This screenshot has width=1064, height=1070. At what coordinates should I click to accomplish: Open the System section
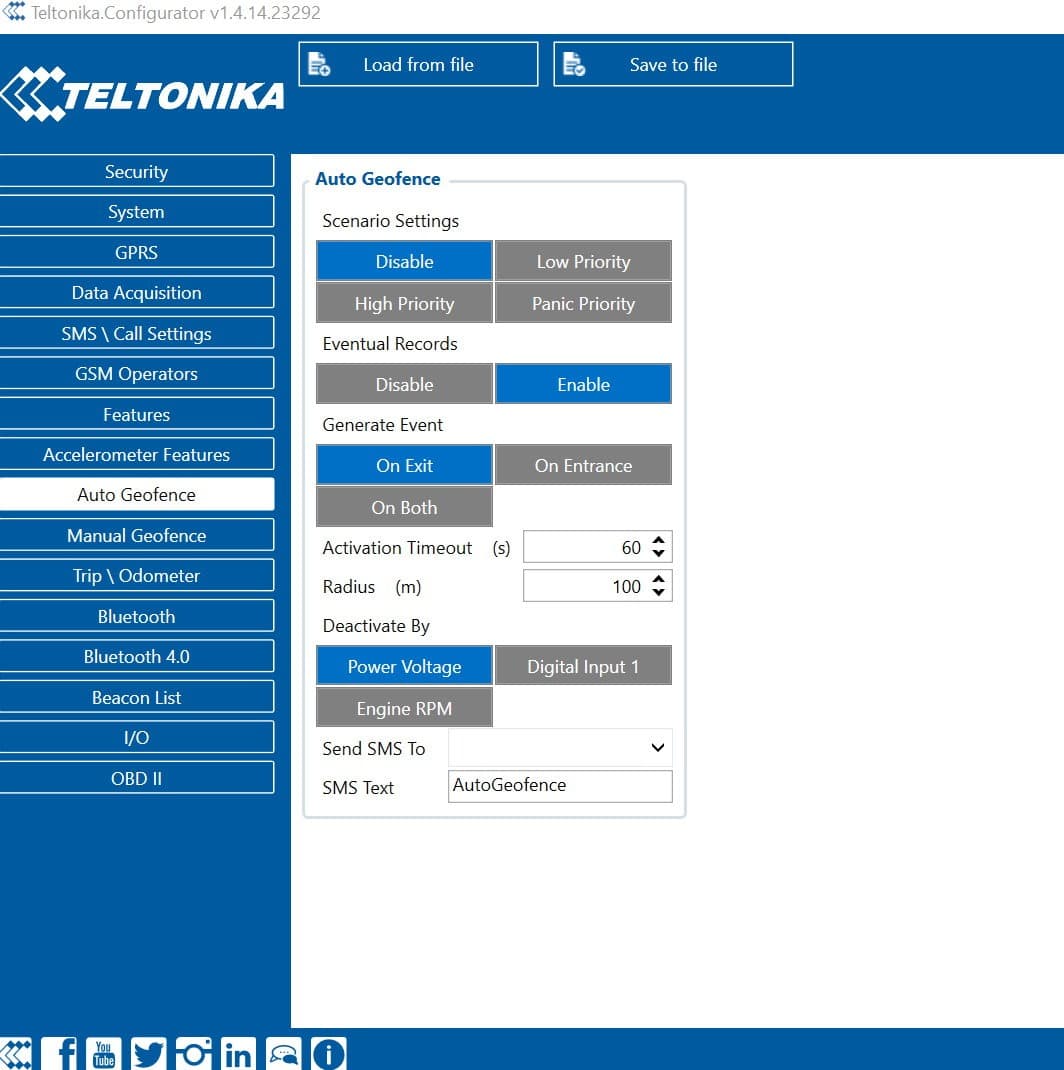coord(136,212)
